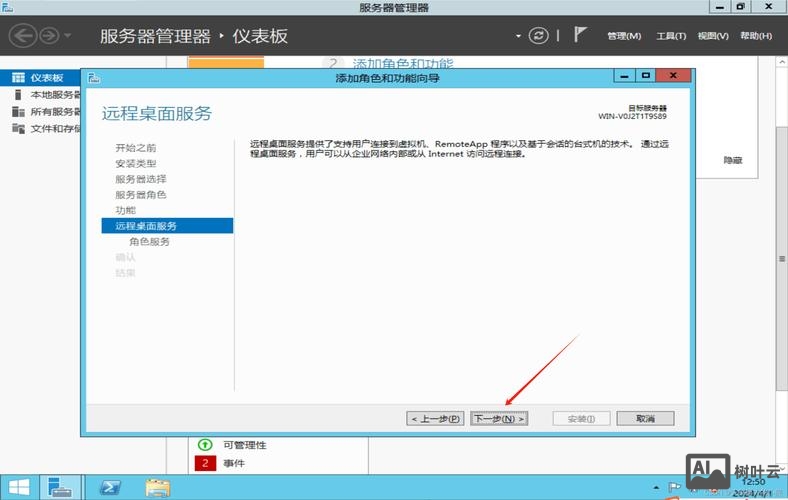The image size is (788, 500).
Task: Go to the 服务器角色 wizard step
Action: click(x=141, y=194)
